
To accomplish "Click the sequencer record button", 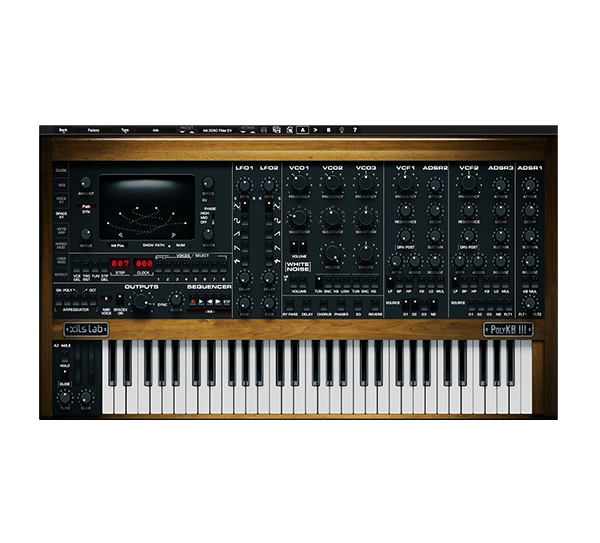I will tap(193, 302).
